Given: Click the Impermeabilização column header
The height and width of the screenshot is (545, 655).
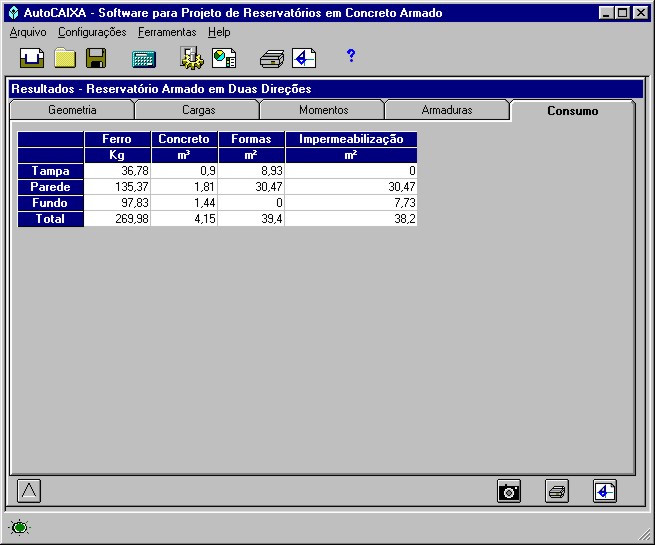Looking at the screenshot, I should pyautogui.click(x=351, y=139).
